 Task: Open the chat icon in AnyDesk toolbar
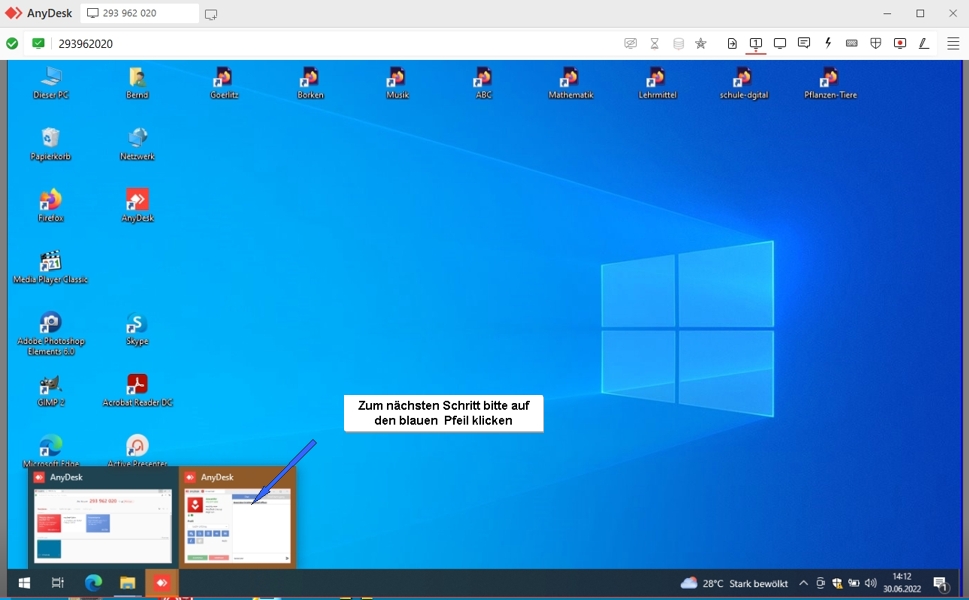[x=804, y=43]
